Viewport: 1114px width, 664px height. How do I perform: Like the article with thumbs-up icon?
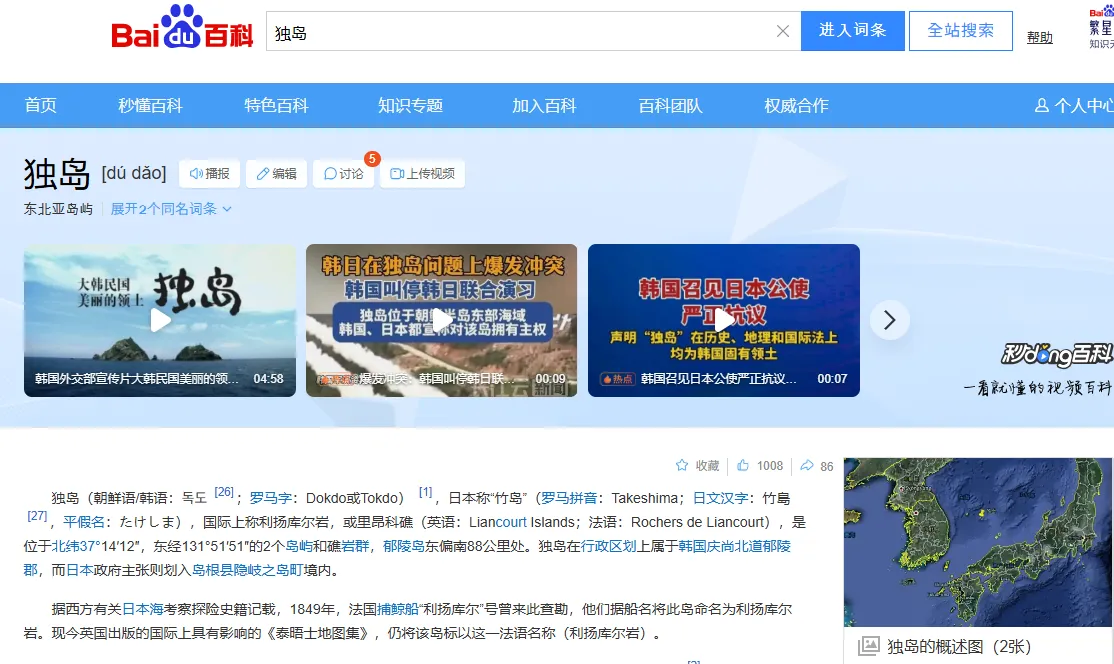pos(743,466)
